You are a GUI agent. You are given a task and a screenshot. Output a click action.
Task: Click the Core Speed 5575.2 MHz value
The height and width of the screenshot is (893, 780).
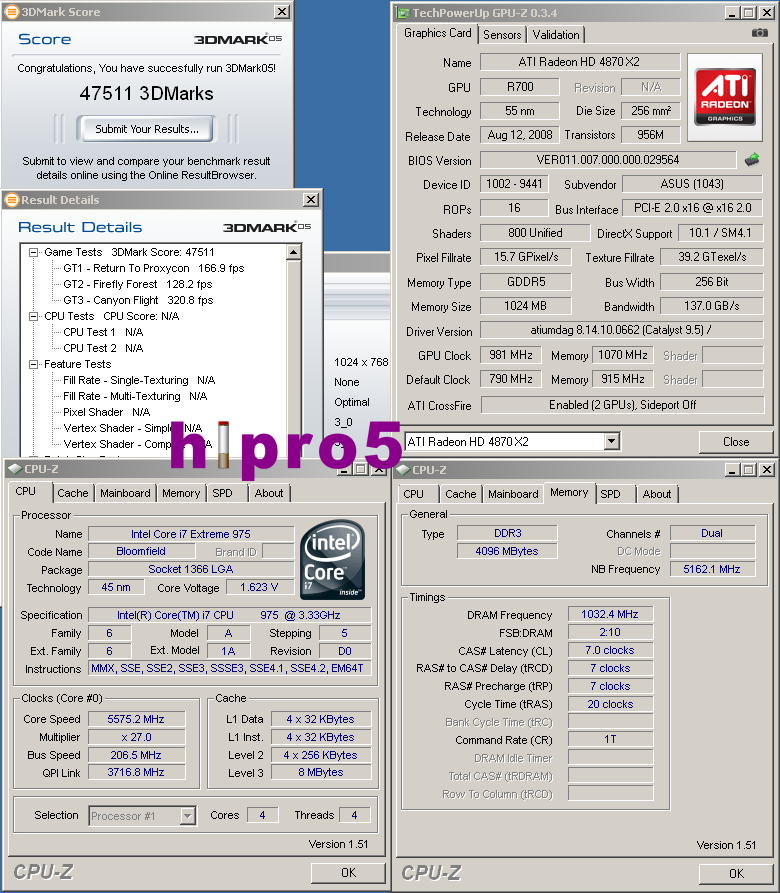[x=136, y=719]
